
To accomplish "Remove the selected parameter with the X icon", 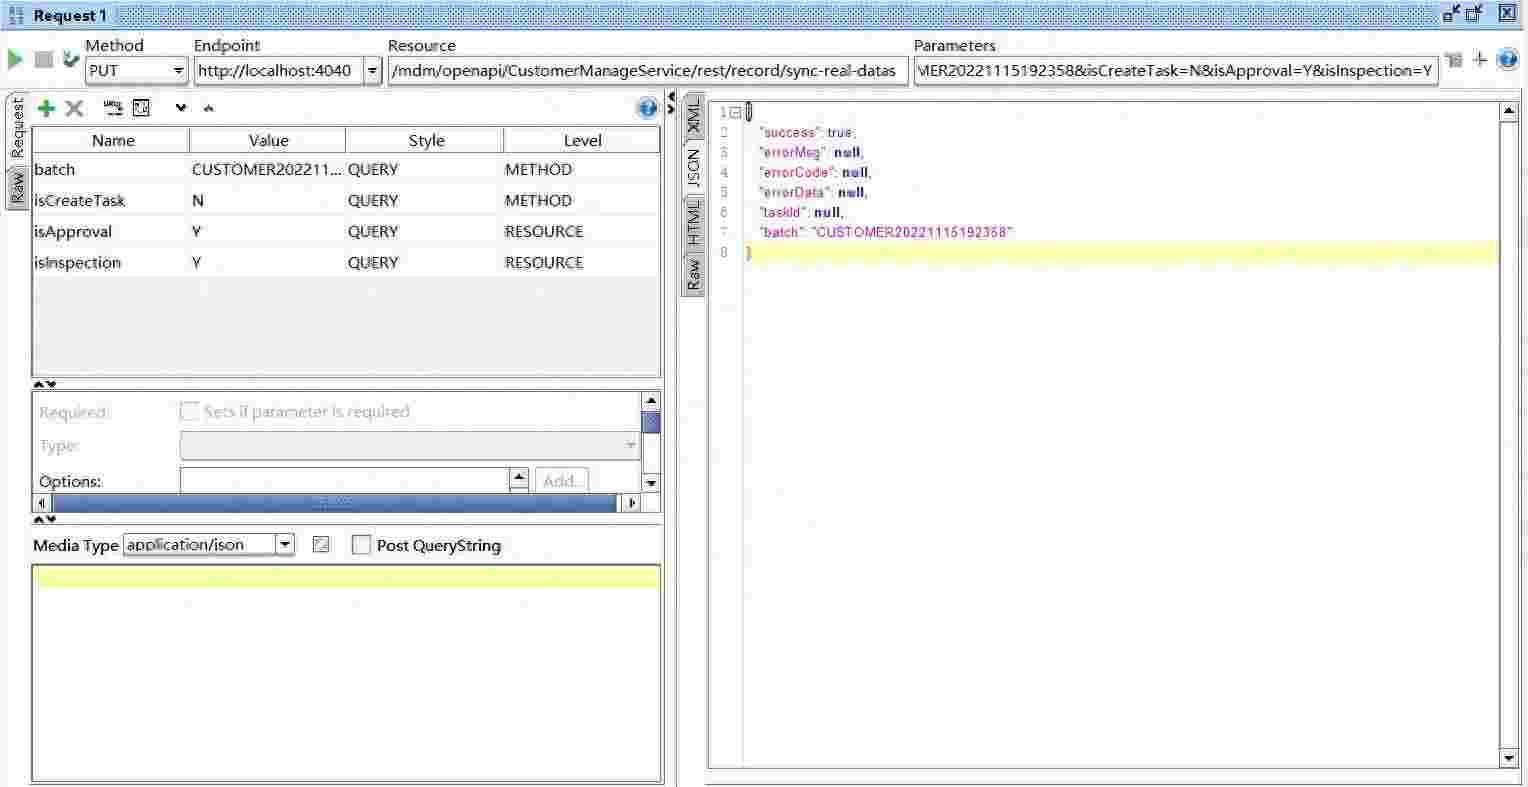I will tap(74, 108).
